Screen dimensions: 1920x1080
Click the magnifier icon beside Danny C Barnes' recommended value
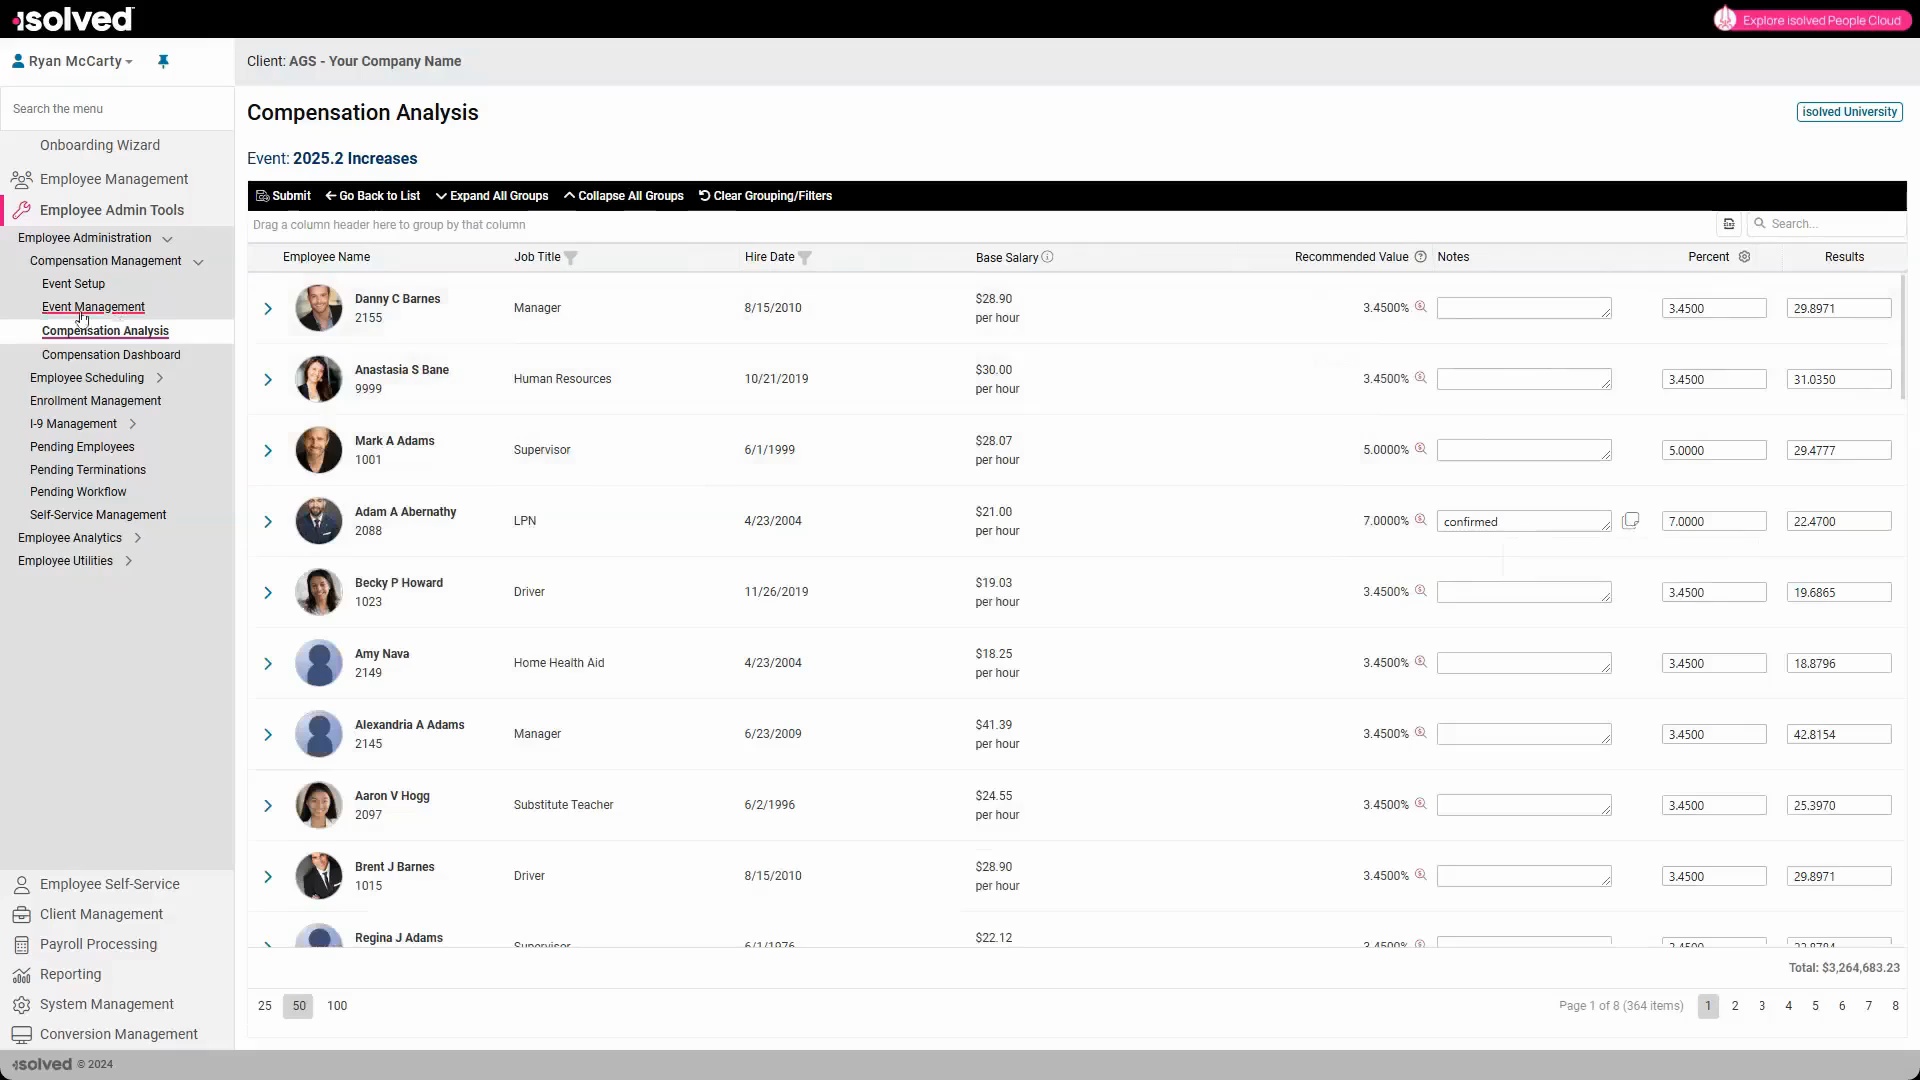[x=1420, y=307]
